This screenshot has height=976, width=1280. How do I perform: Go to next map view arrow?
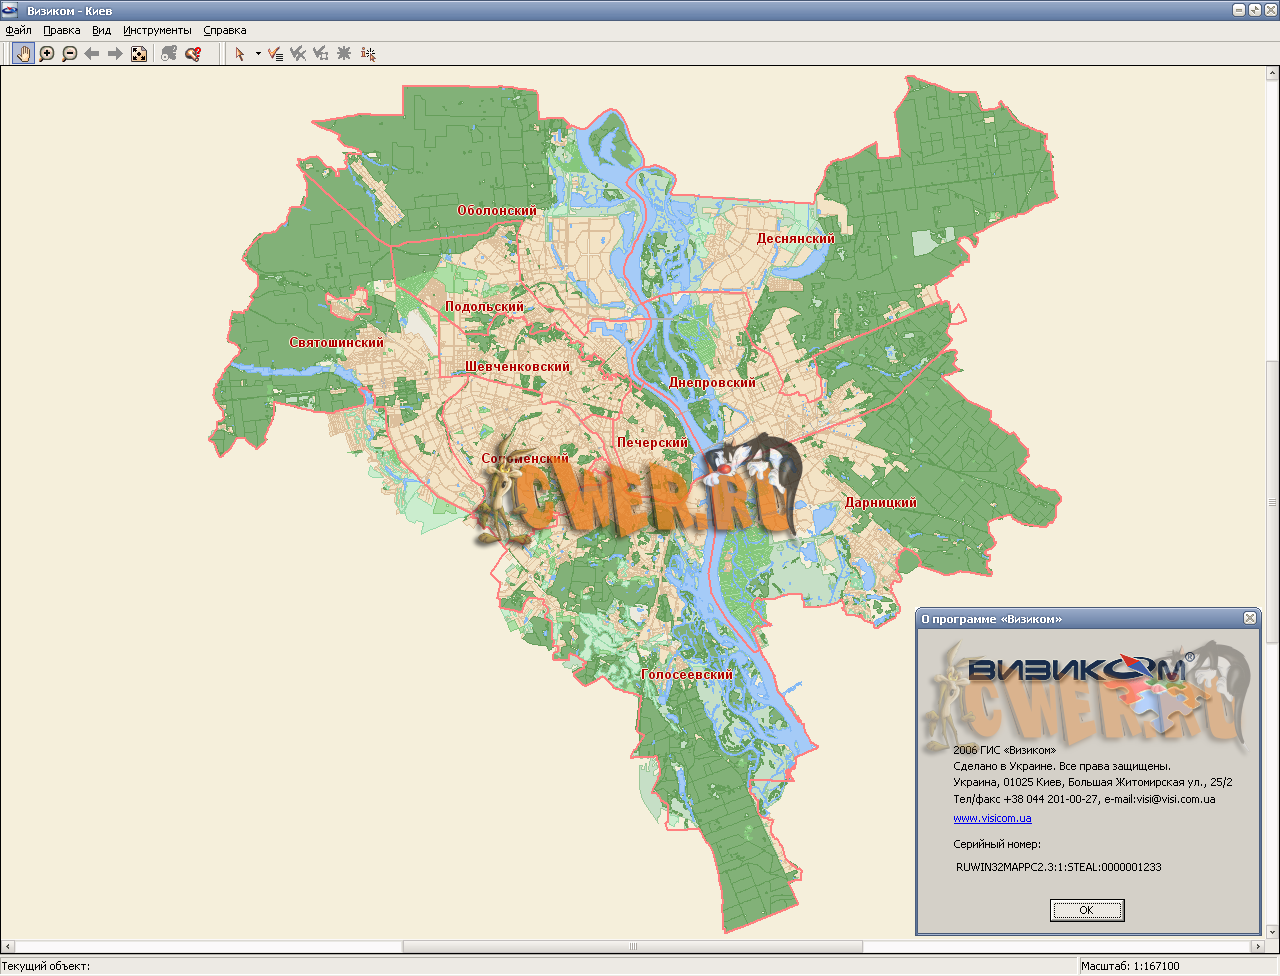(115, 54)
